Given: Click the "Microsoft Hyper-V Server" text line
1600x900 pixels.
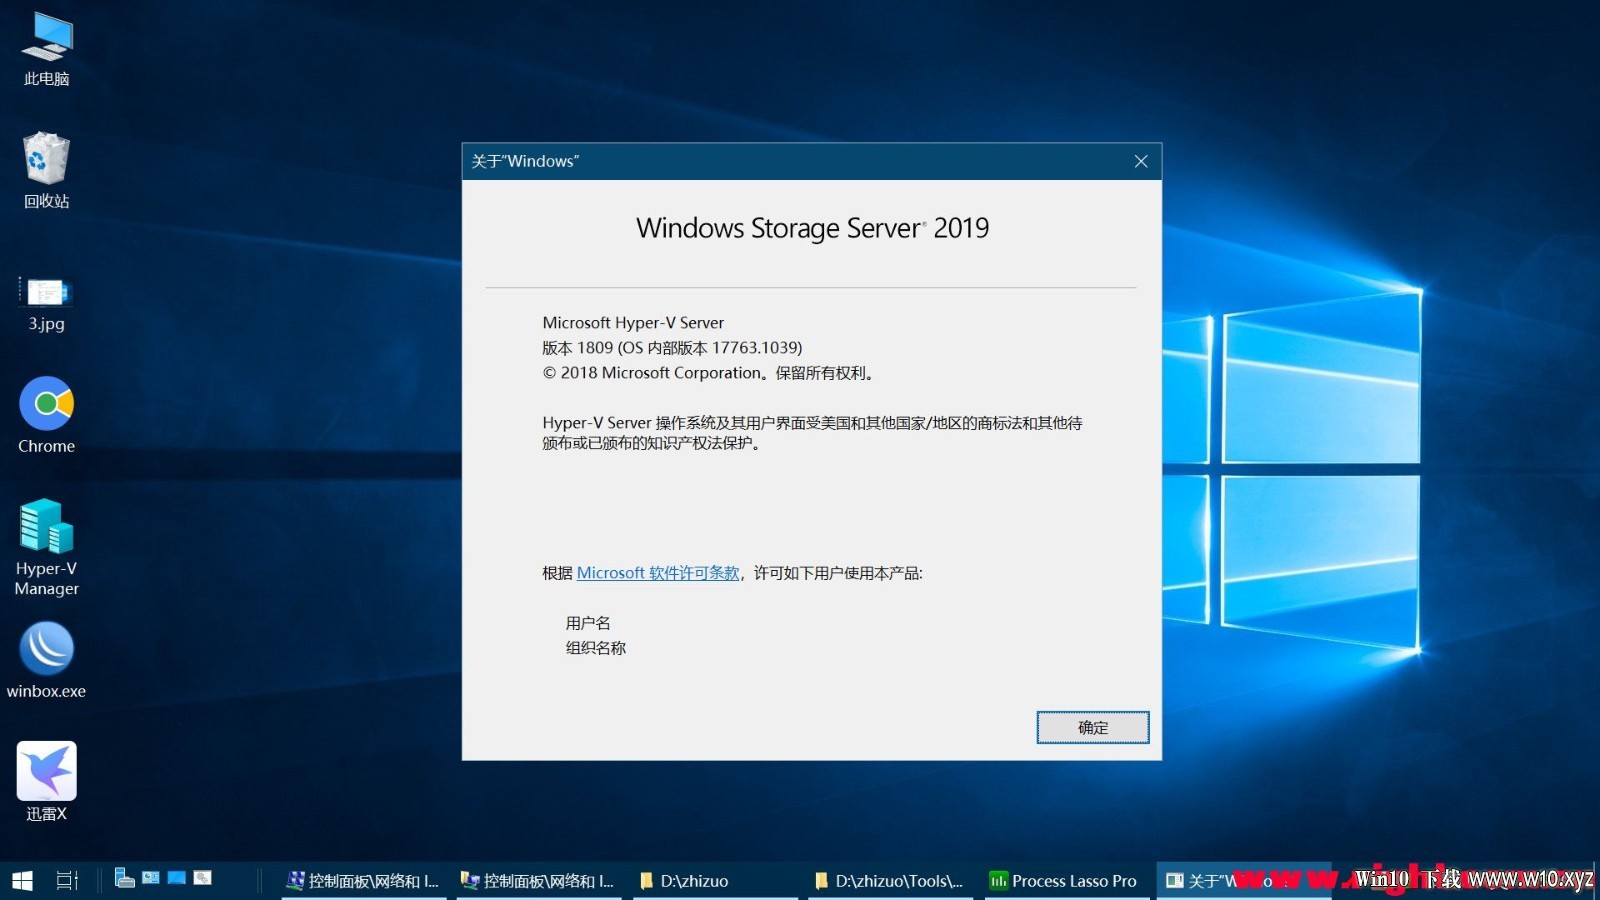Looking at the screenshot, I should [x=633, y=323].
